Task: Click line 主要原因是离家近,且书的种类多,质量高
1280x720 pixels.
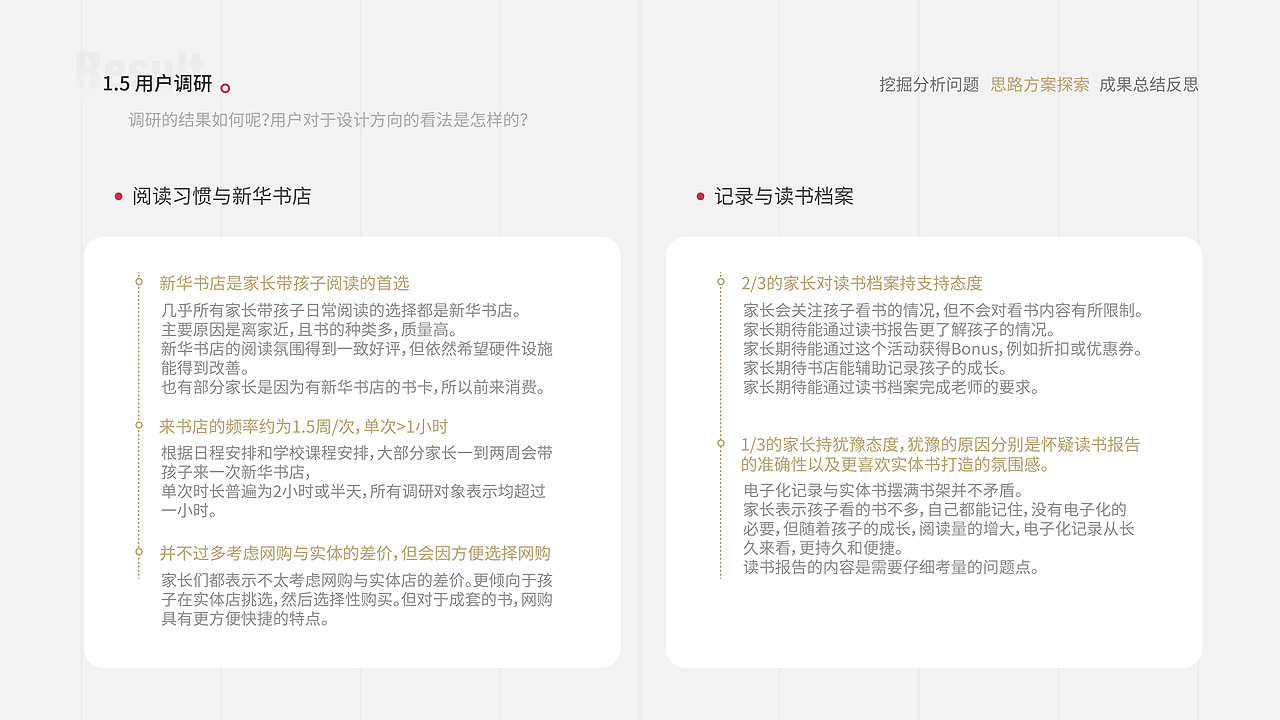Action: click(x=310, y=329)
